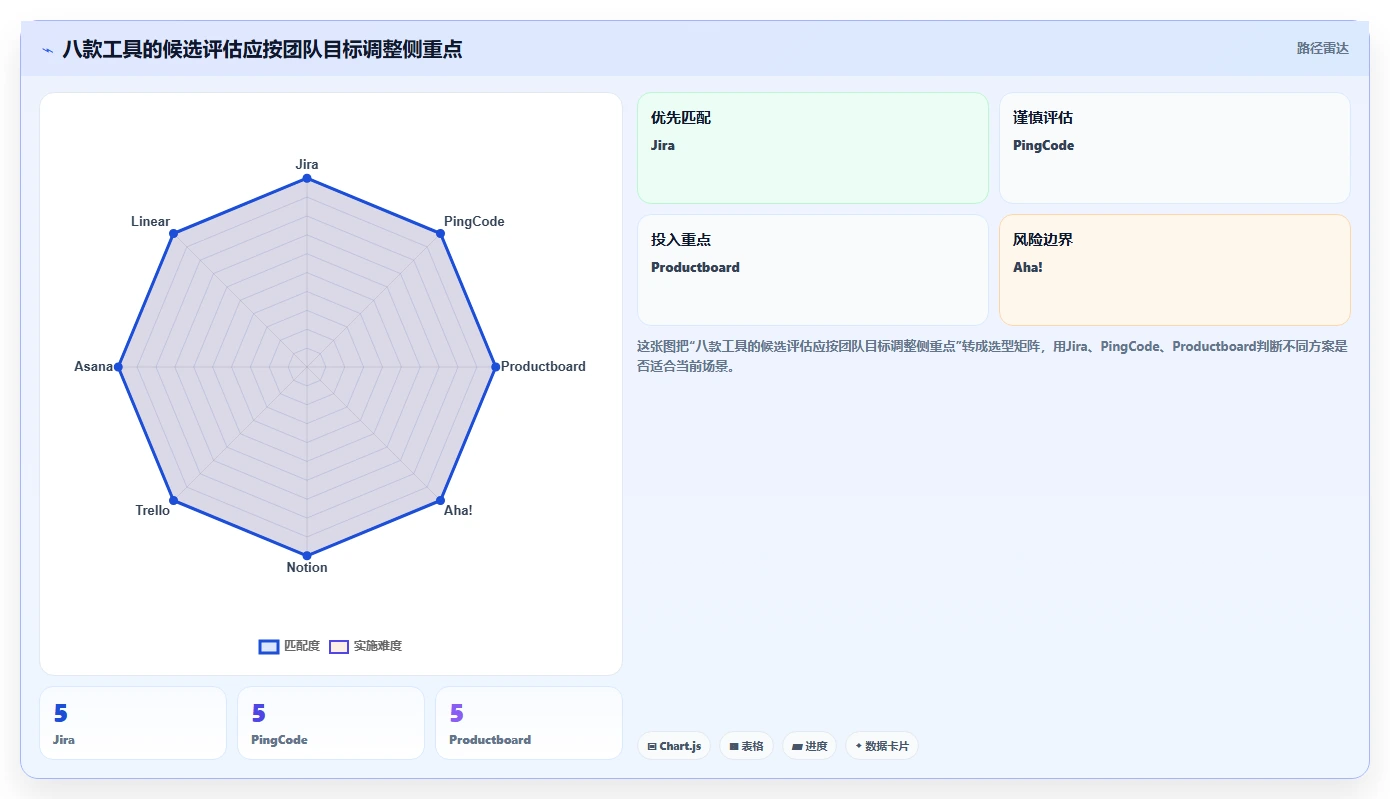Select the Trello data point on radar
The width and height of the screenshot is (1390, 799).
coord(173,500)
